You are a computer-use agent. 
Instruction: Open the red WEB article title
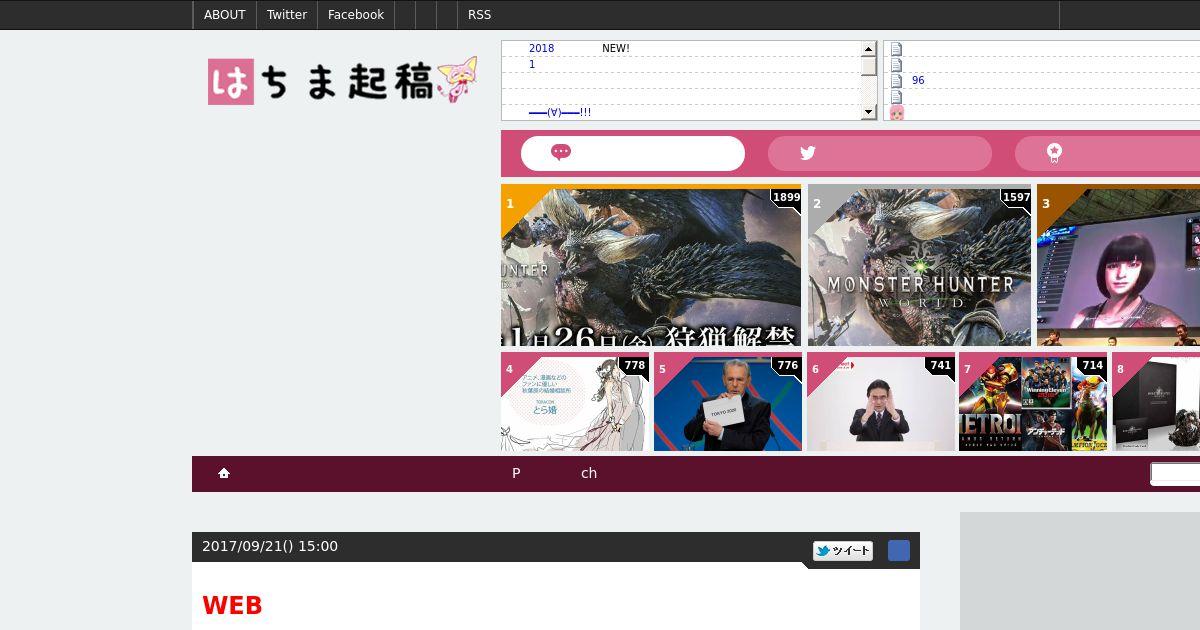[x=232, y=606]
